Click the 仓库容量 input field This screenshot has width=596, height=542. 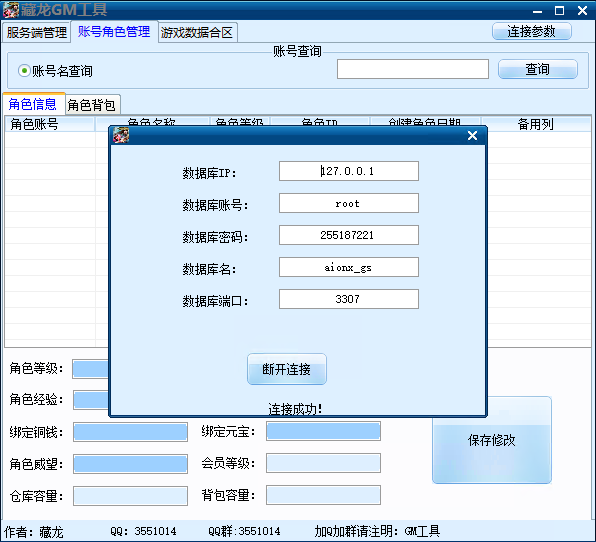[x=130, y=496]
